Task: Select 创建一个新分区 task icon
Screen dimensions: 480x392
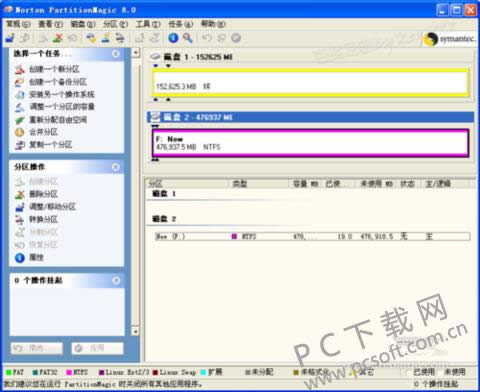Action: pos(20,69)
